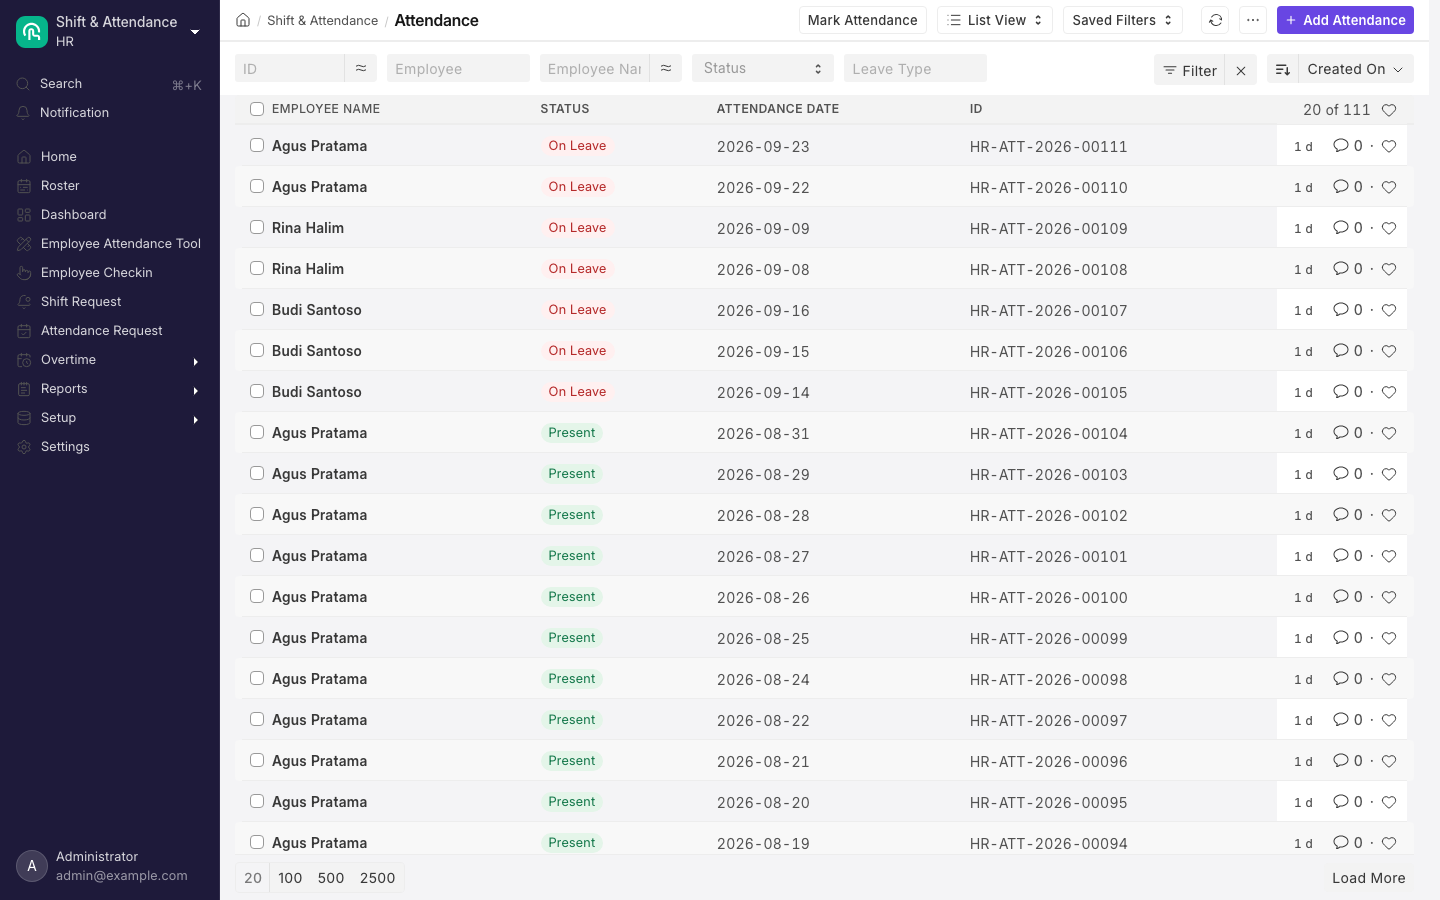Click comment bubble on HR-ATT-2026-00100 row

tap(1341, 597)
